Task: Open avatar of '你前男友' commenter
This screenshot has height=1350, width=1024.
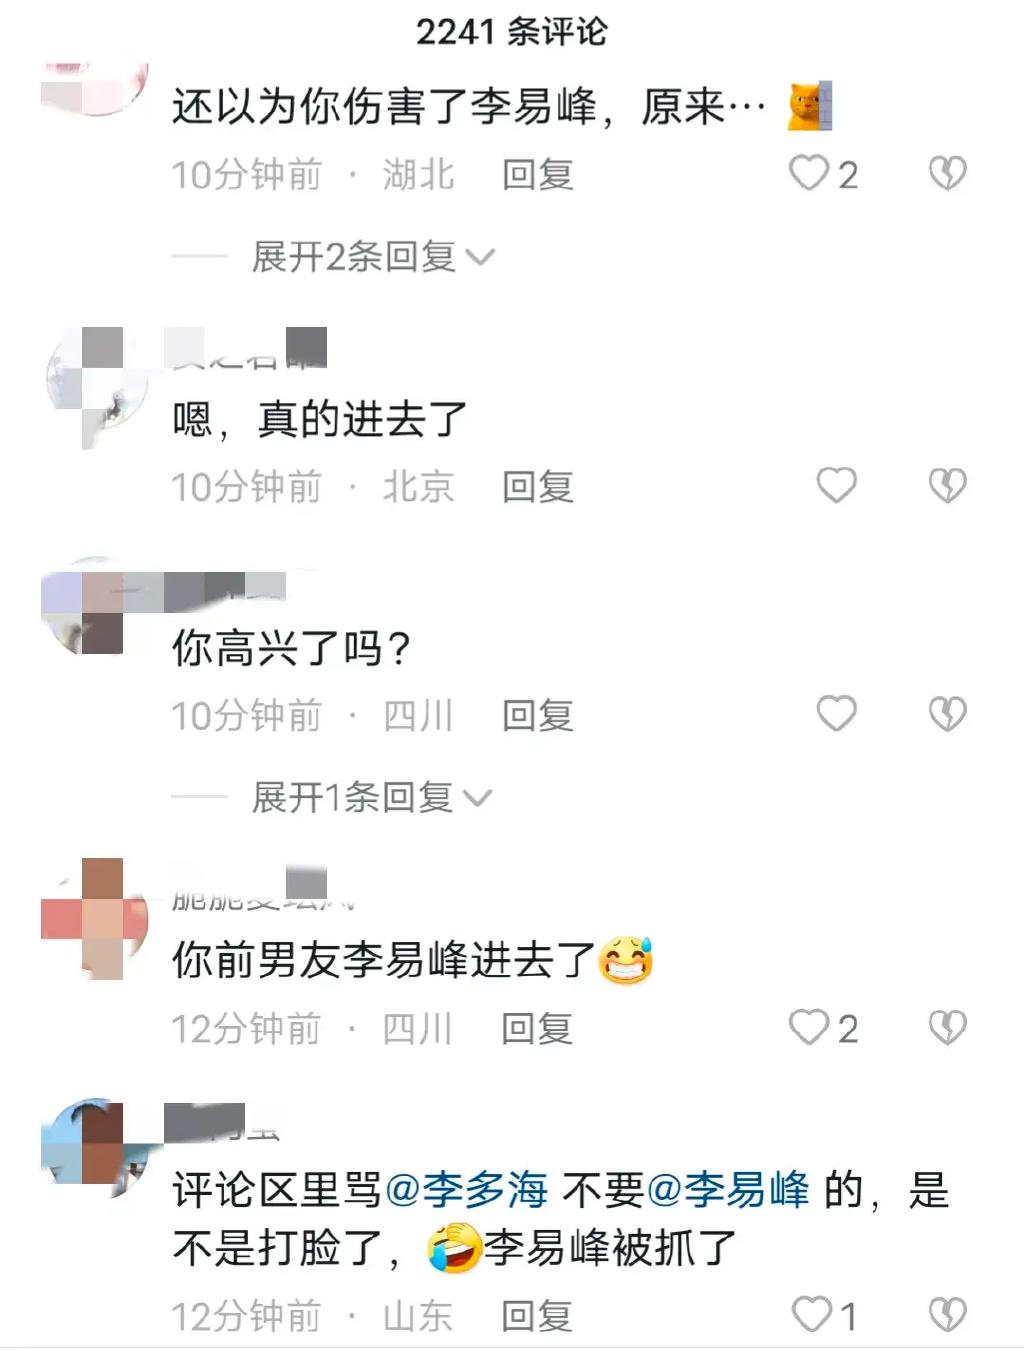Action: pyautogui.click(x=95, y=917)
